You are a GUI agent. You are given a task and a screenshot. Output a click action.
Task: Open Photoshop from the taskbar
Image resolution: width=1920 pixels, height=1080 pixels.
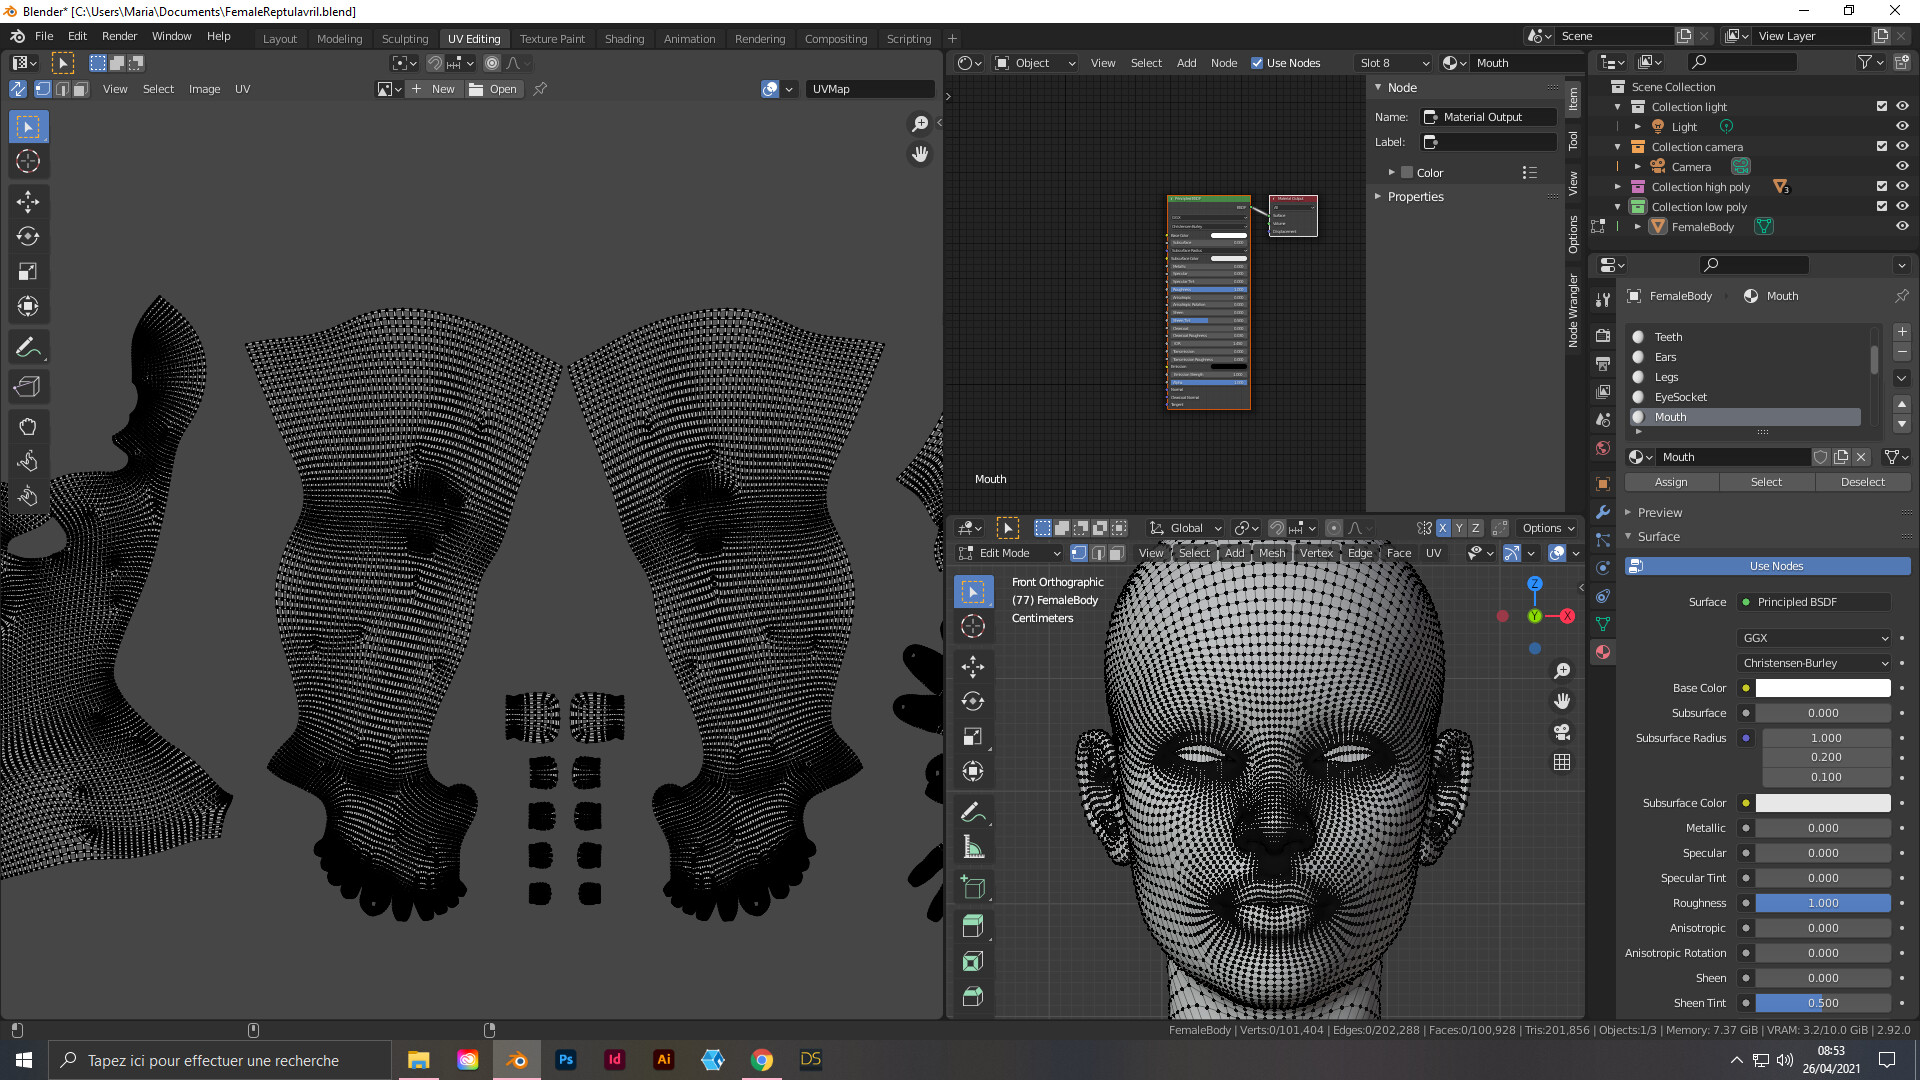[565, 1059]
